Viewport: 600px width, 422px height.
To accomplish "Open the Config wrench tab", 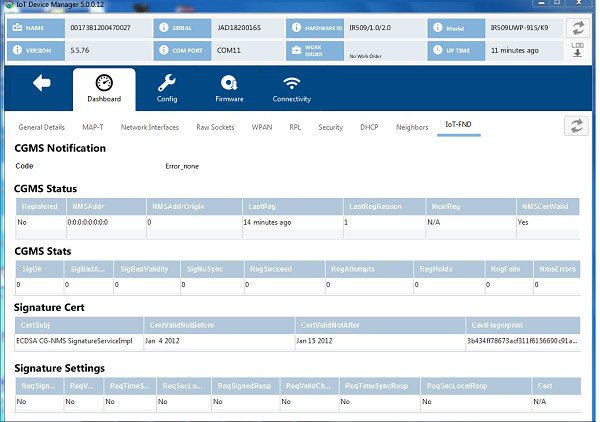I will point(167,89).
